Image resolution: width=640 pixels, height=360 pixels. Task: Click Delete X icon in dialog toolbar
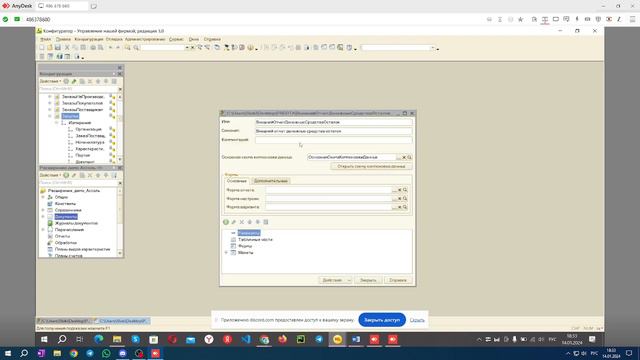click(242, 222)
